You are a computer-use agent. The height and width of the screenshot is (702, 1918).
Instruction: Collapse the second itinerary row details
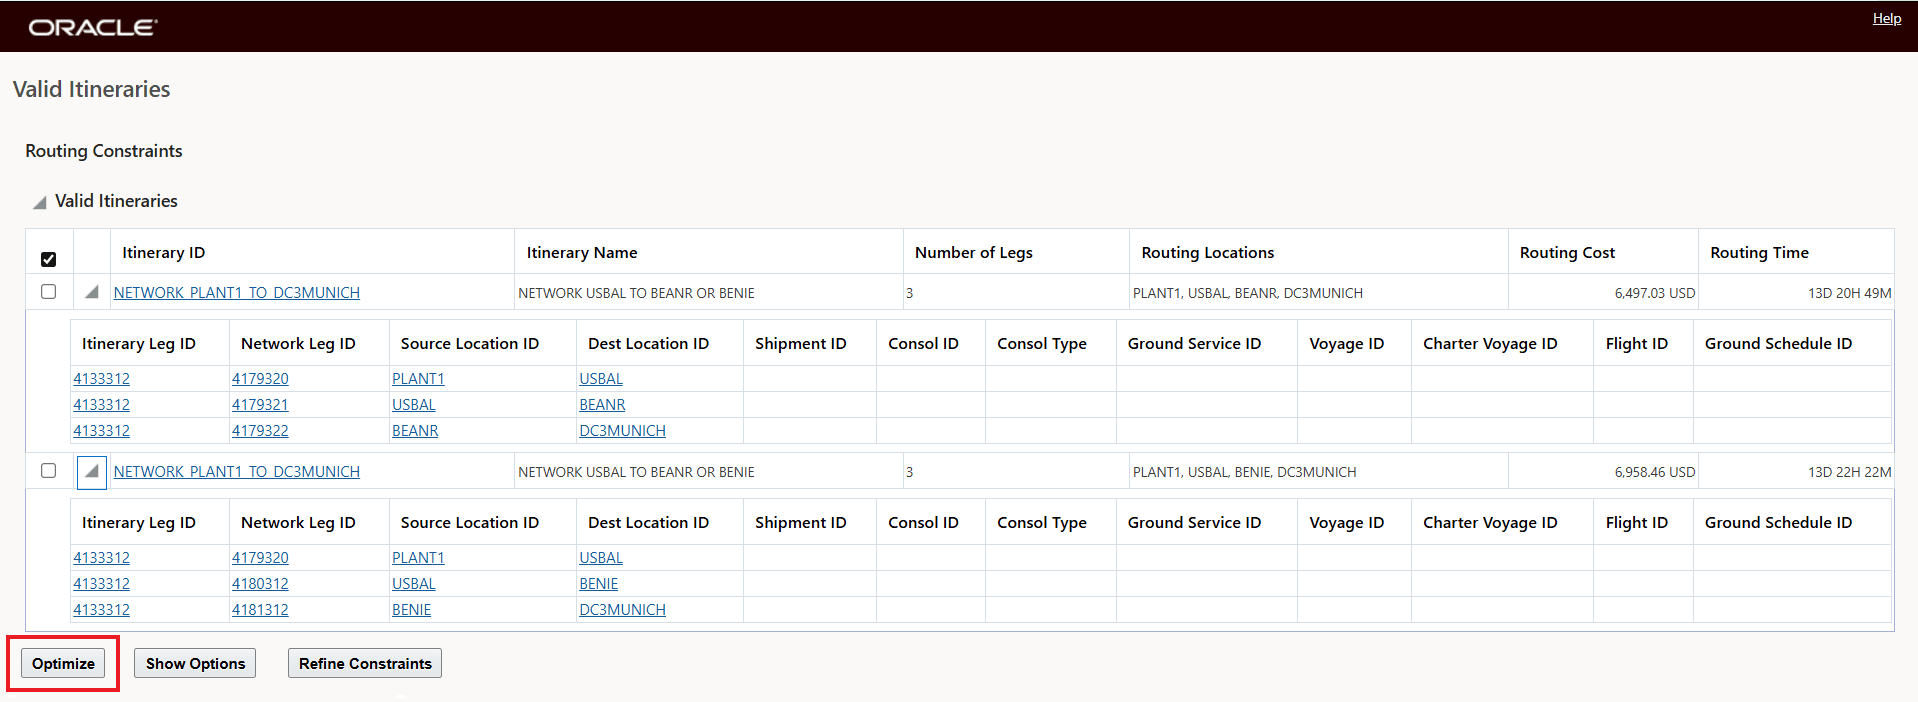[92, 471]
